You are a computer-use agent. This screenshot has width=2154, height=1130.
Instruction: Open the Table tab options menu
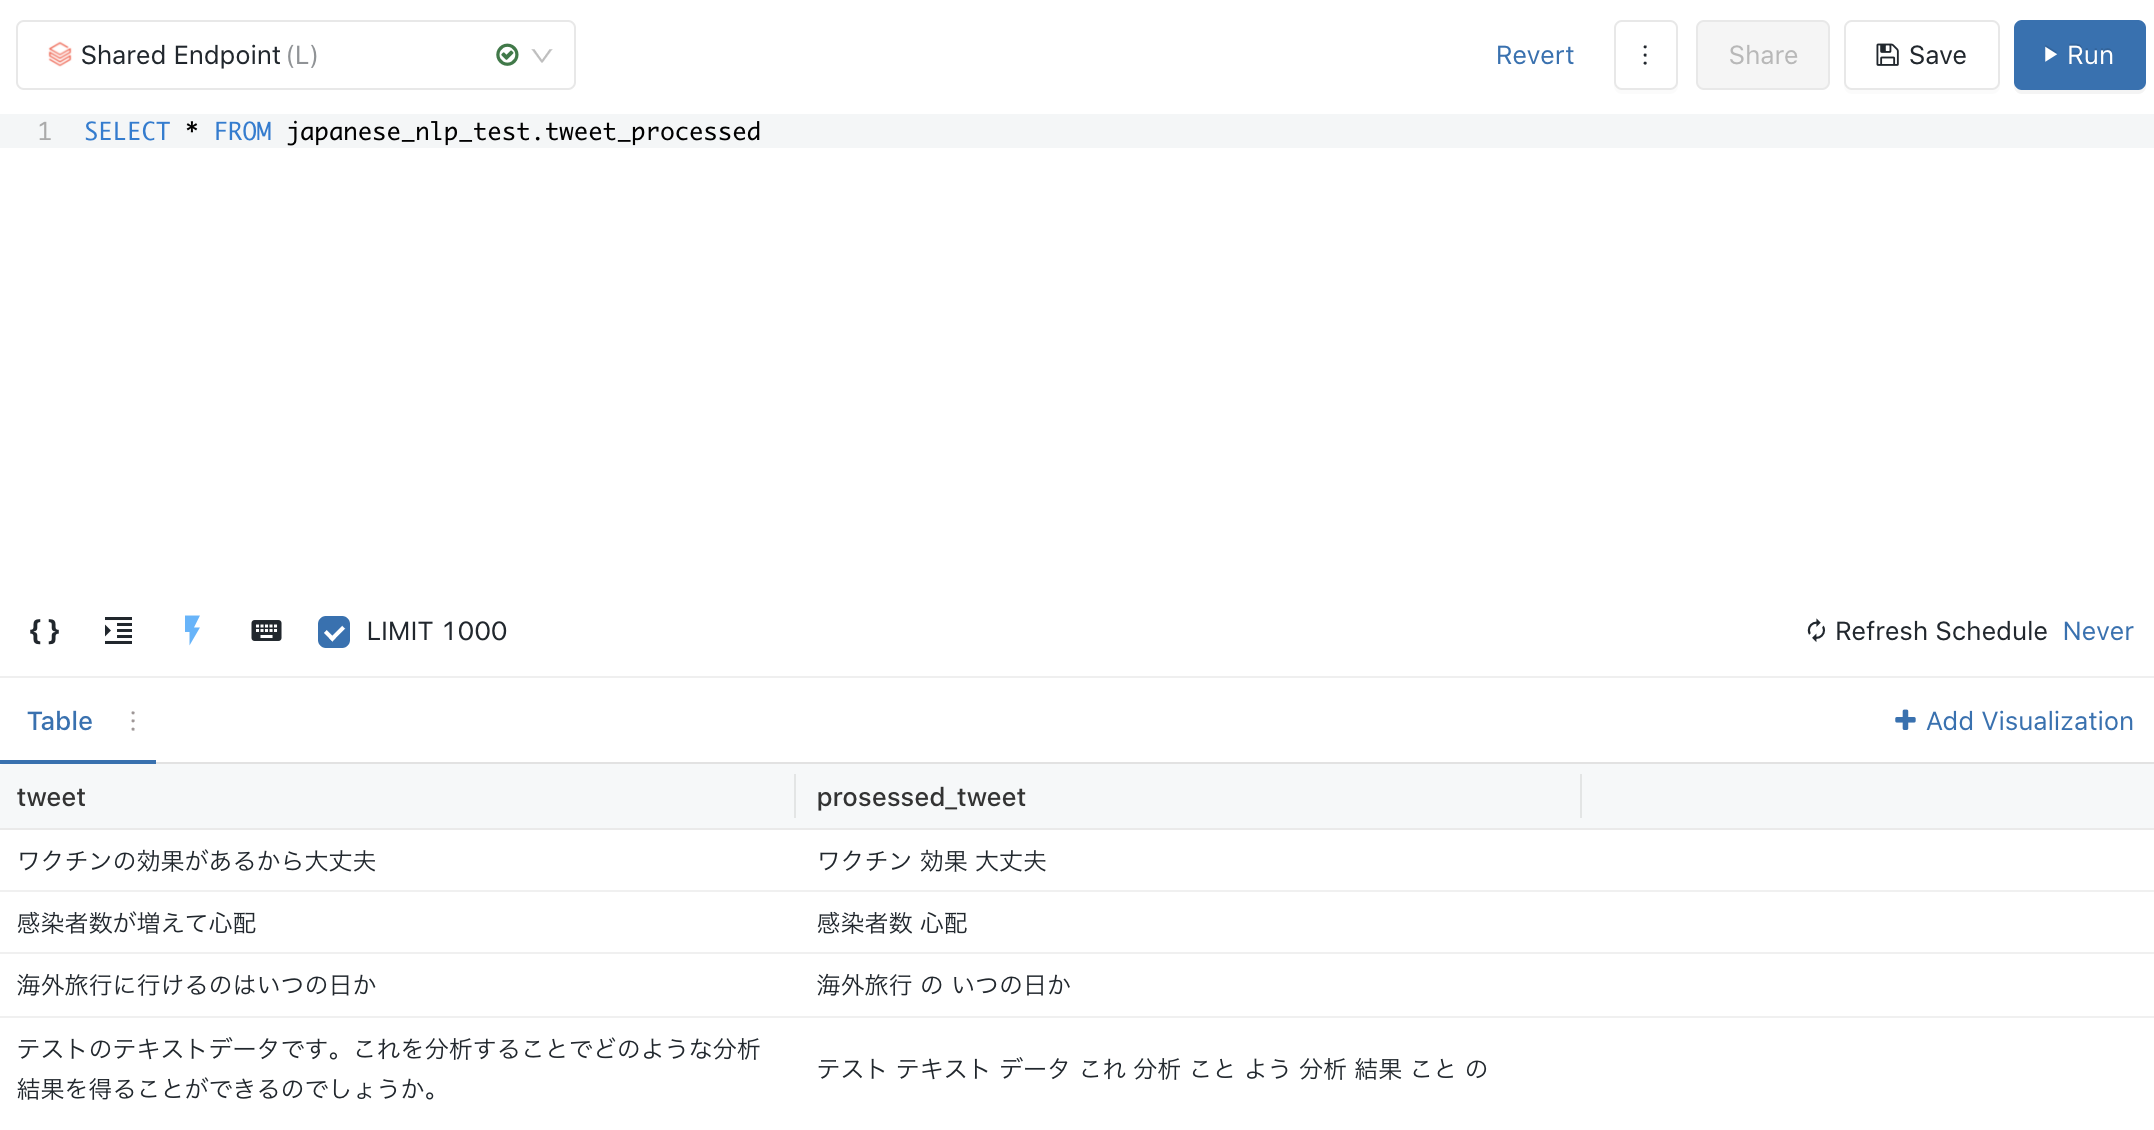click(x=133, y=721)
